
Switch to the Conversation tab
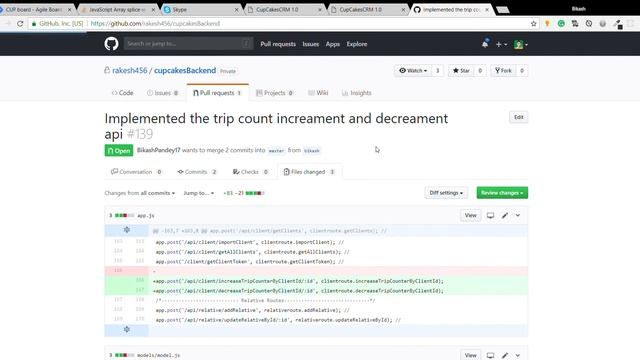136,172
